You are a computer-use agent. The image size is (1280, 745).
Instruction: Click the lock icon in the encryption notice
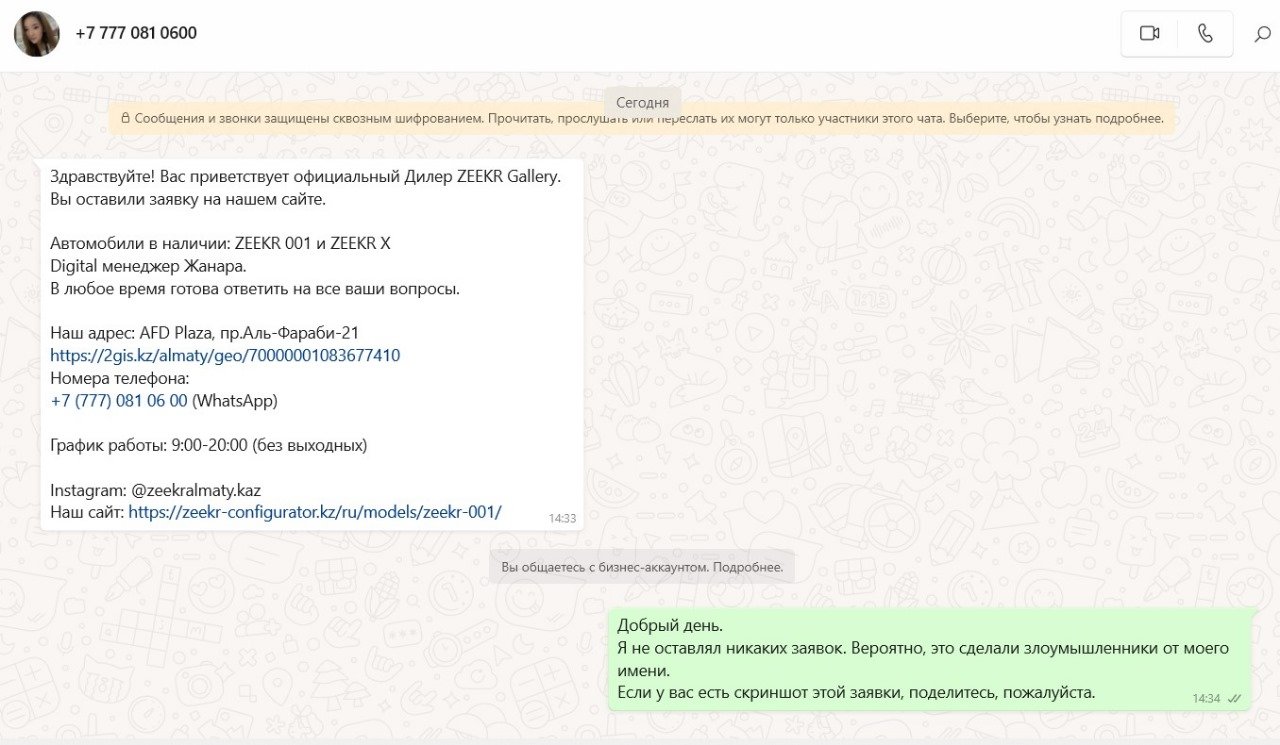[x=125, y=118]
